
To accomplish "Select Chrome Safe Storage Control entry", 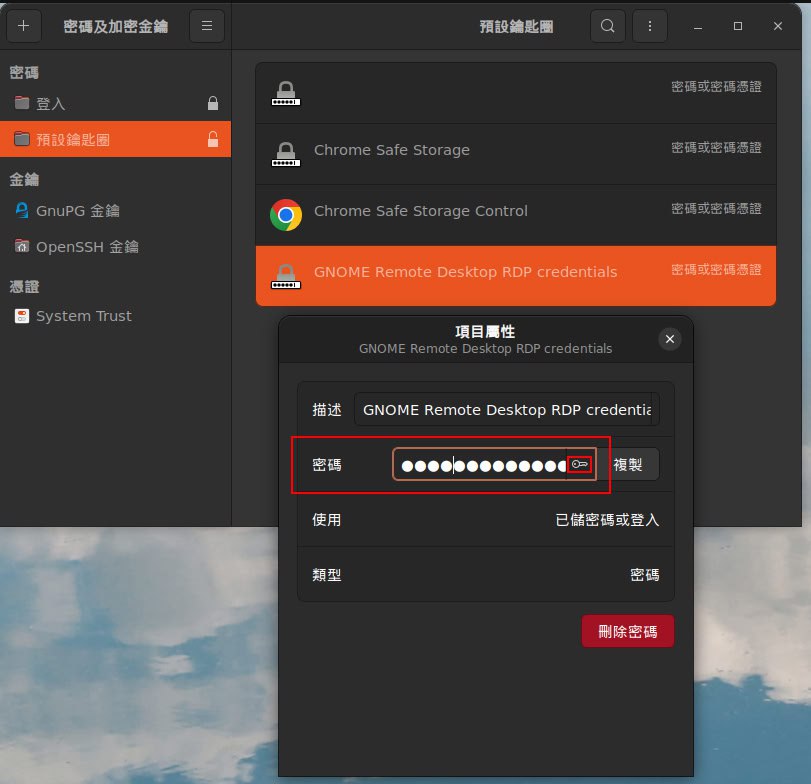I will [516, 215].
